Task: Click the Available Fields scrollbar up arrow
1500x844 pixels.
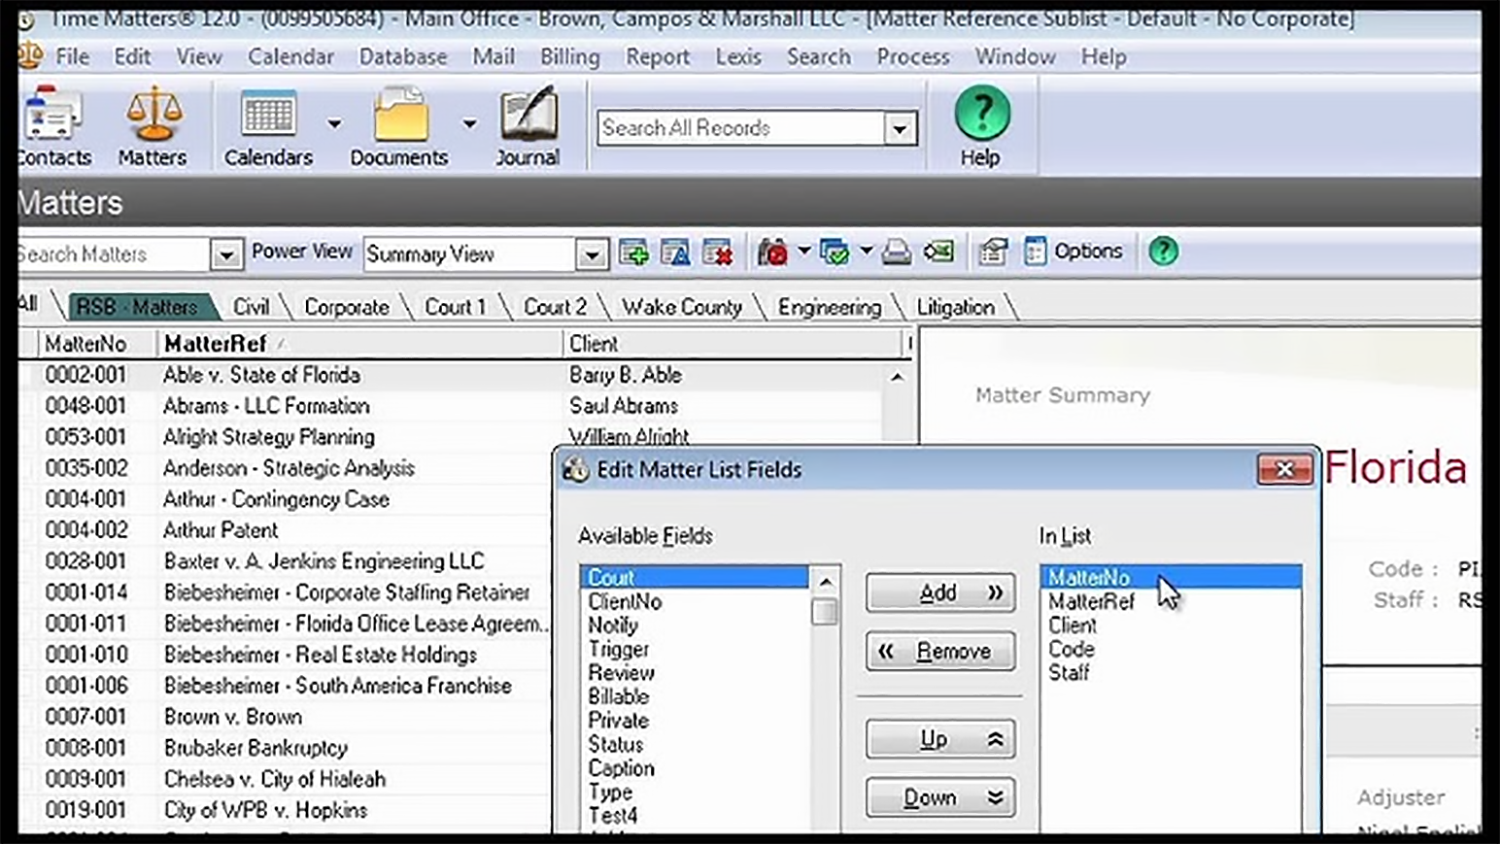Action: point(825,581)
